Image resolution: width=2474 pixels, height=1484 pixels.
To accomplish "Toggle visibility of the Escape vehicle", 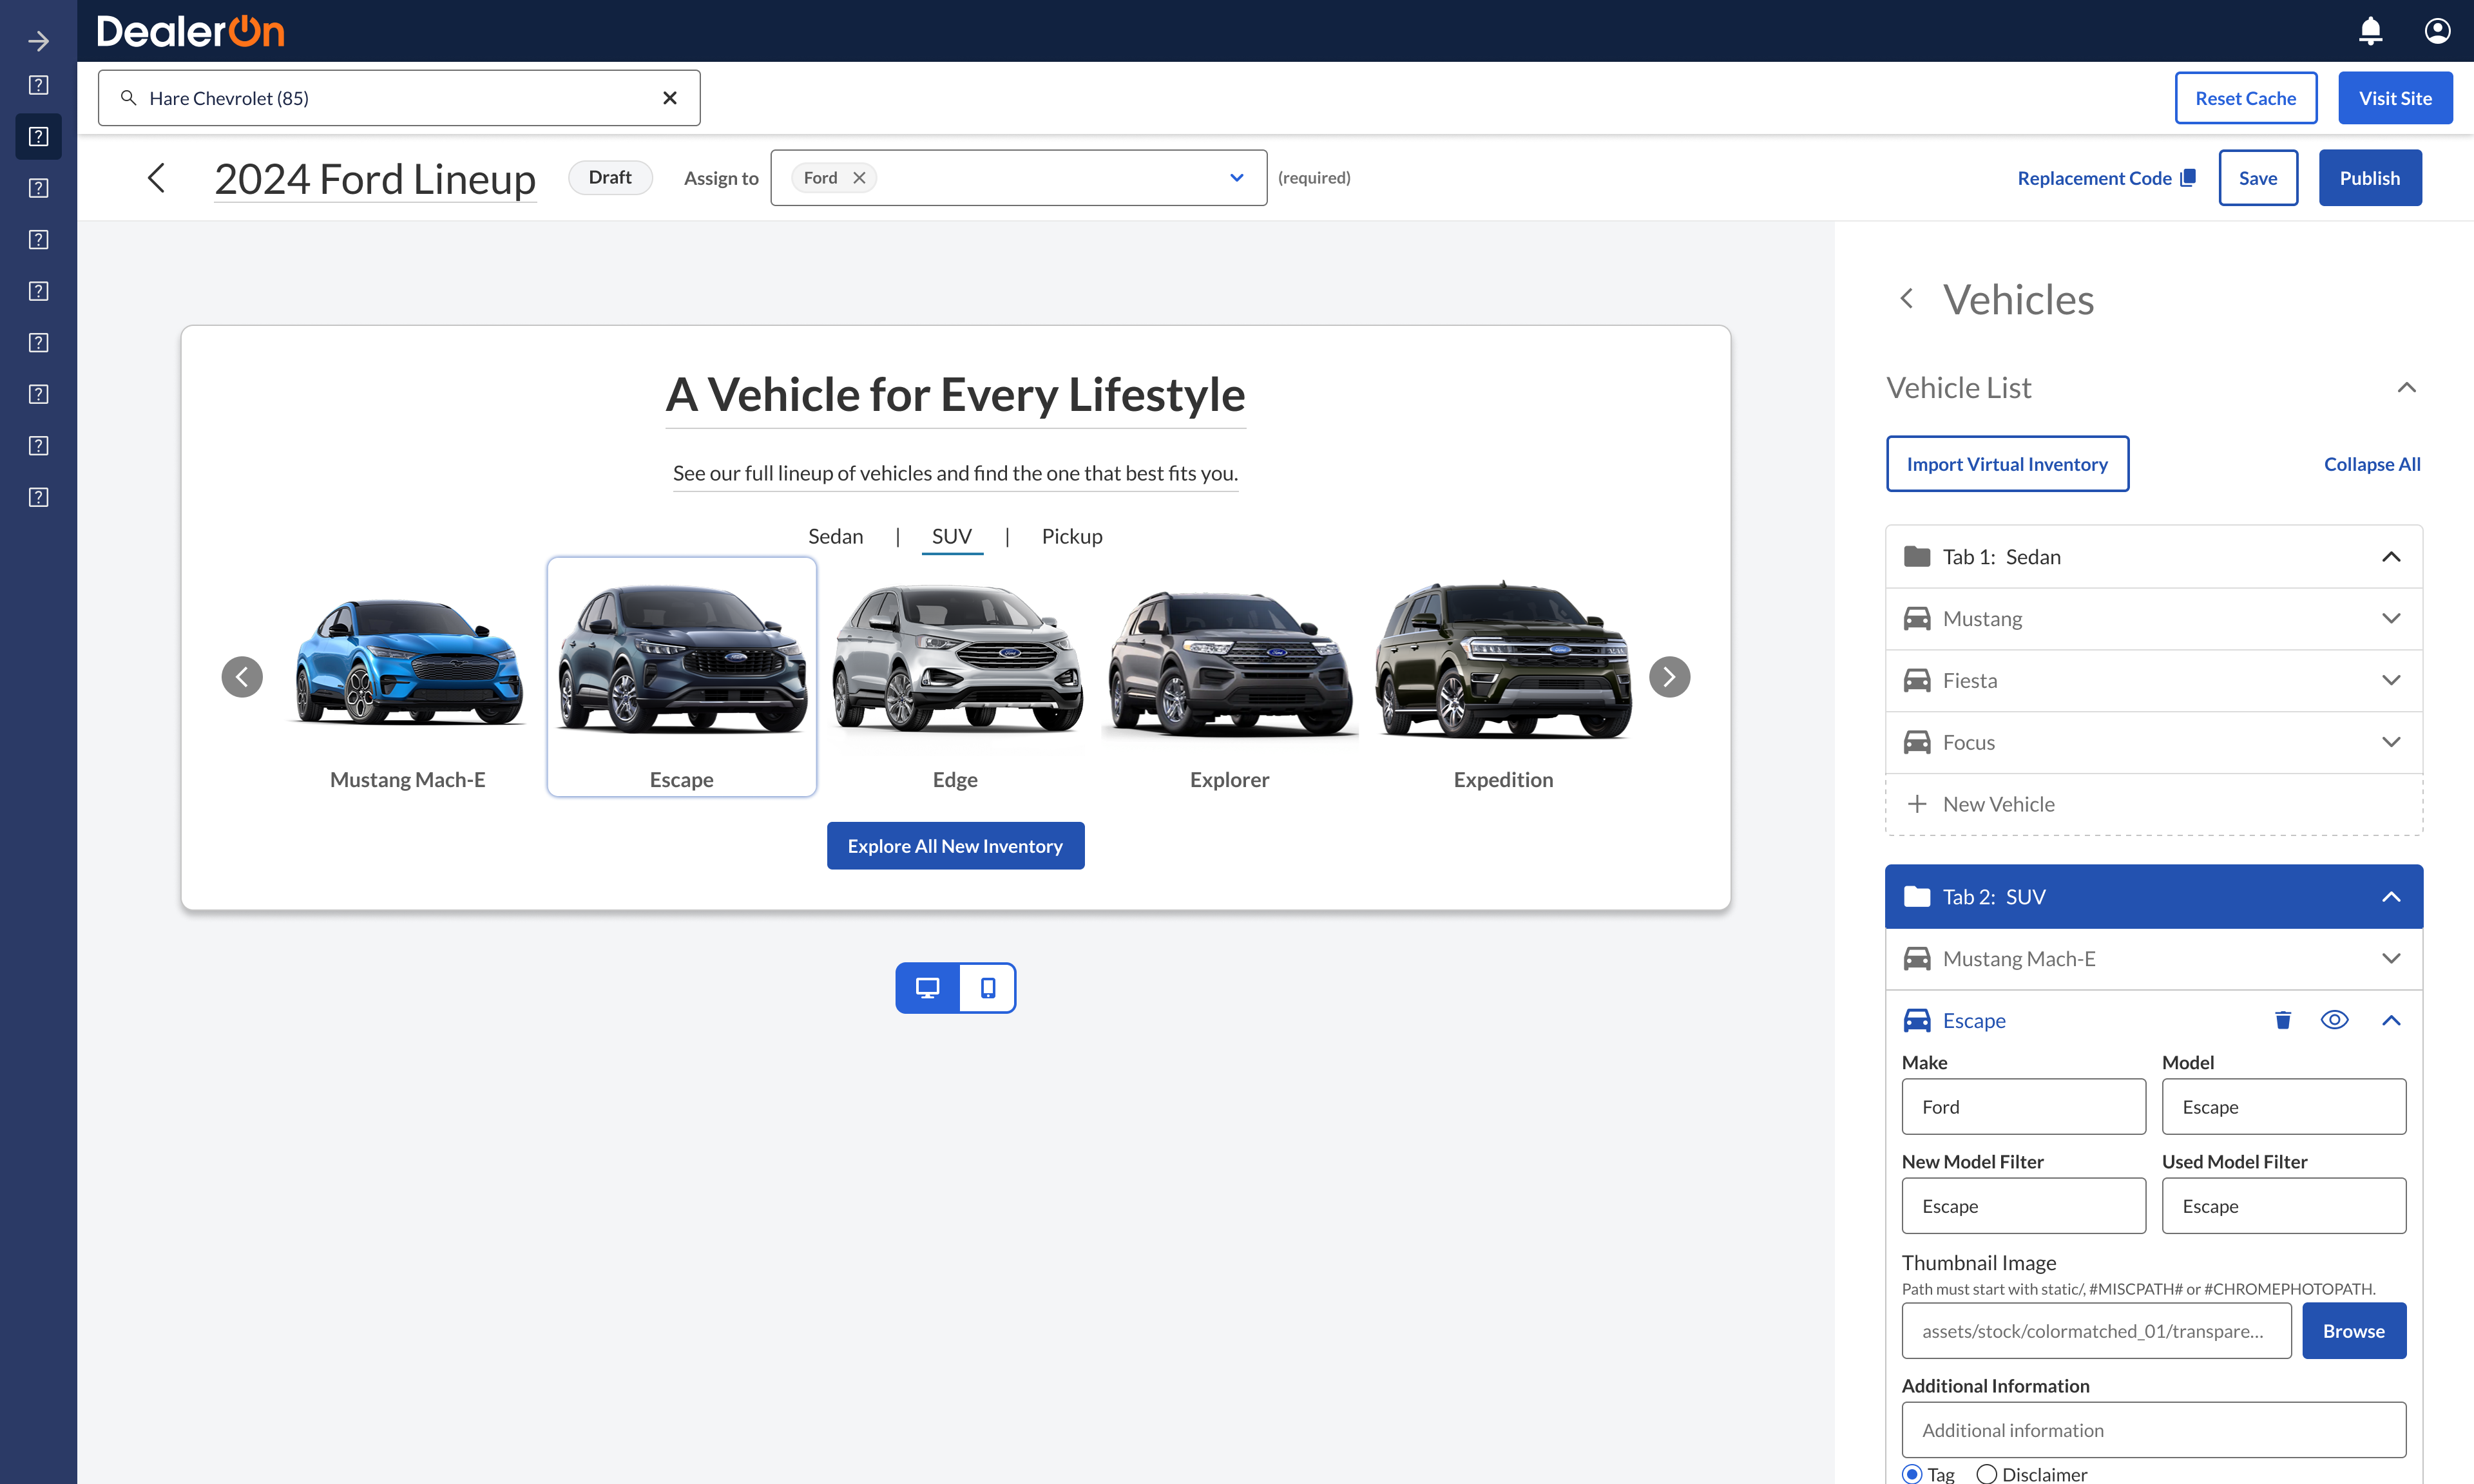I will point(2335,1021).
